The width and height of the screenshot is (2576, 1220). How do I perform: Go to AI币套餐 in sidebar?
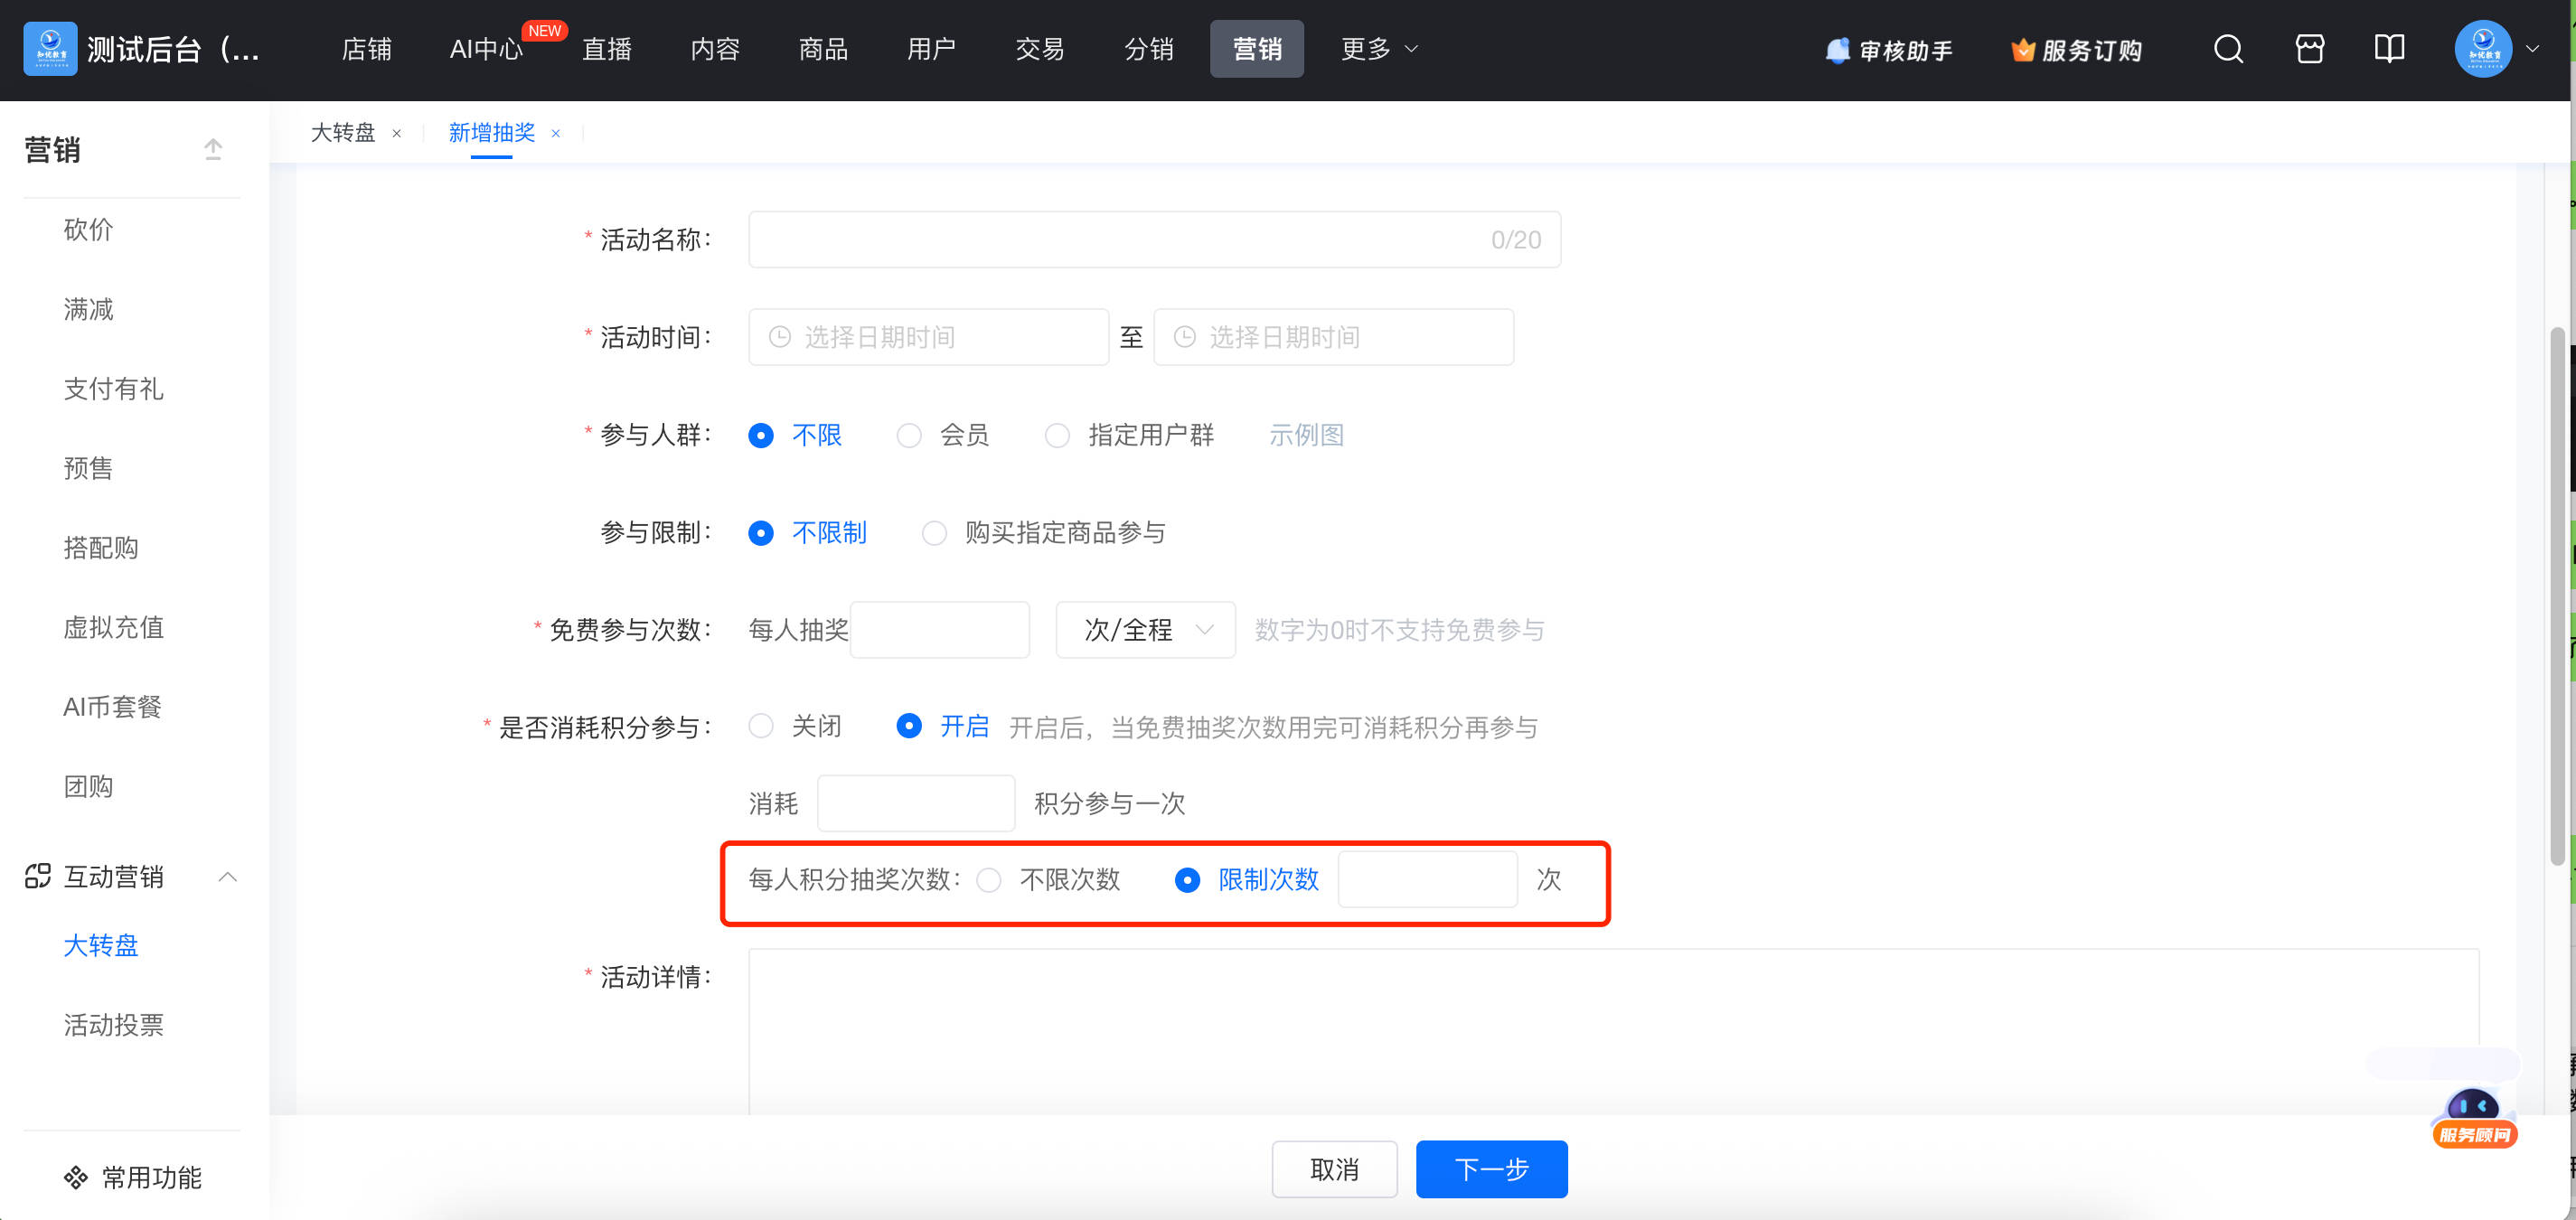pos(112,707)
